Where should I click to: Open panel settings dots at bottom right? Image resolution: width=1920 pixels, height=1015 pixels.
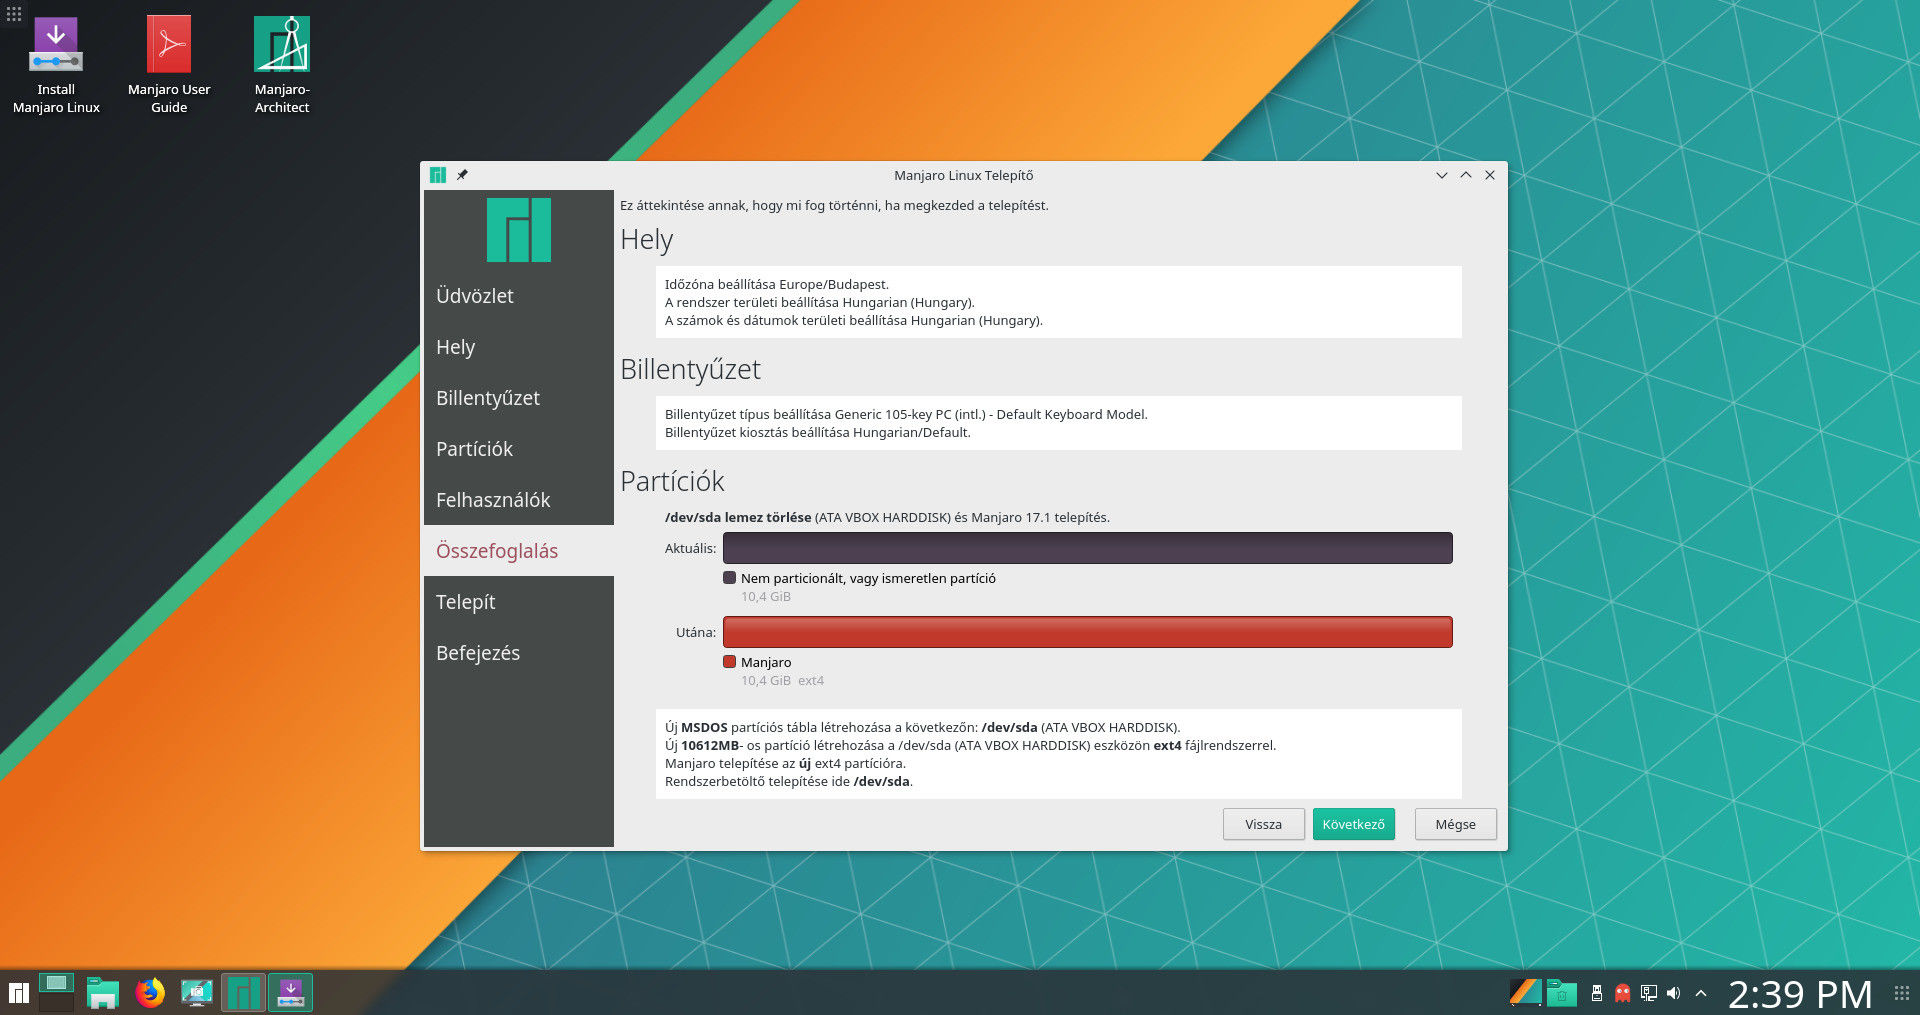click(1901, 993)
